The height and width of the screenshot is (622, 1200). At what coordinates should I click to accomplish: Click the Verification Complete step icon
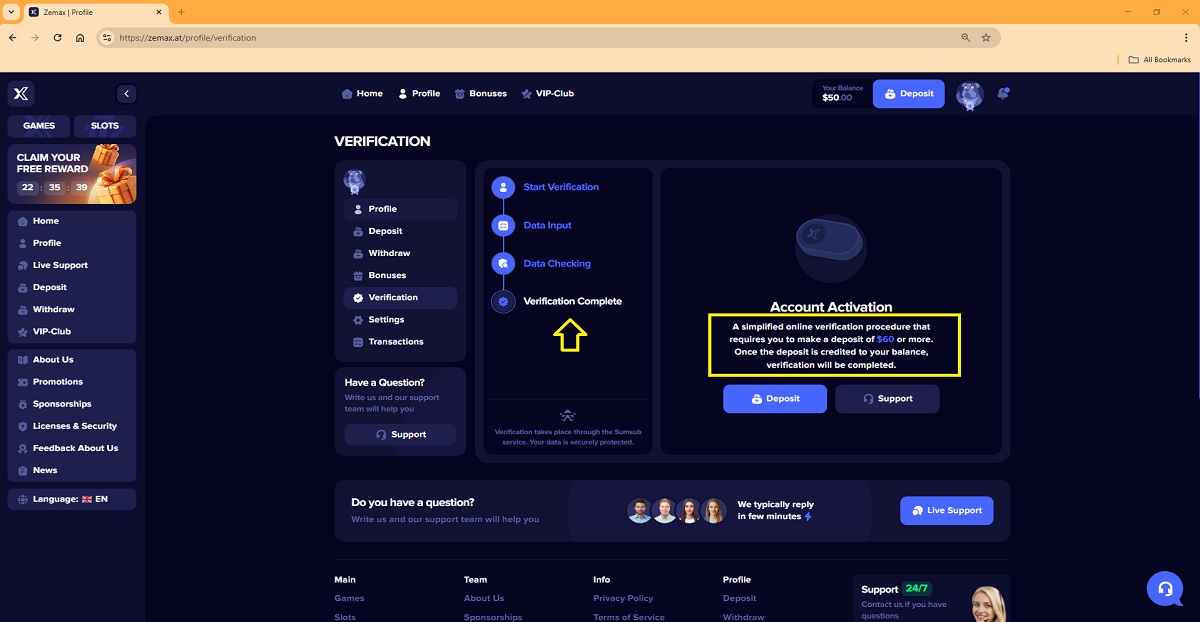pos(503,301)
